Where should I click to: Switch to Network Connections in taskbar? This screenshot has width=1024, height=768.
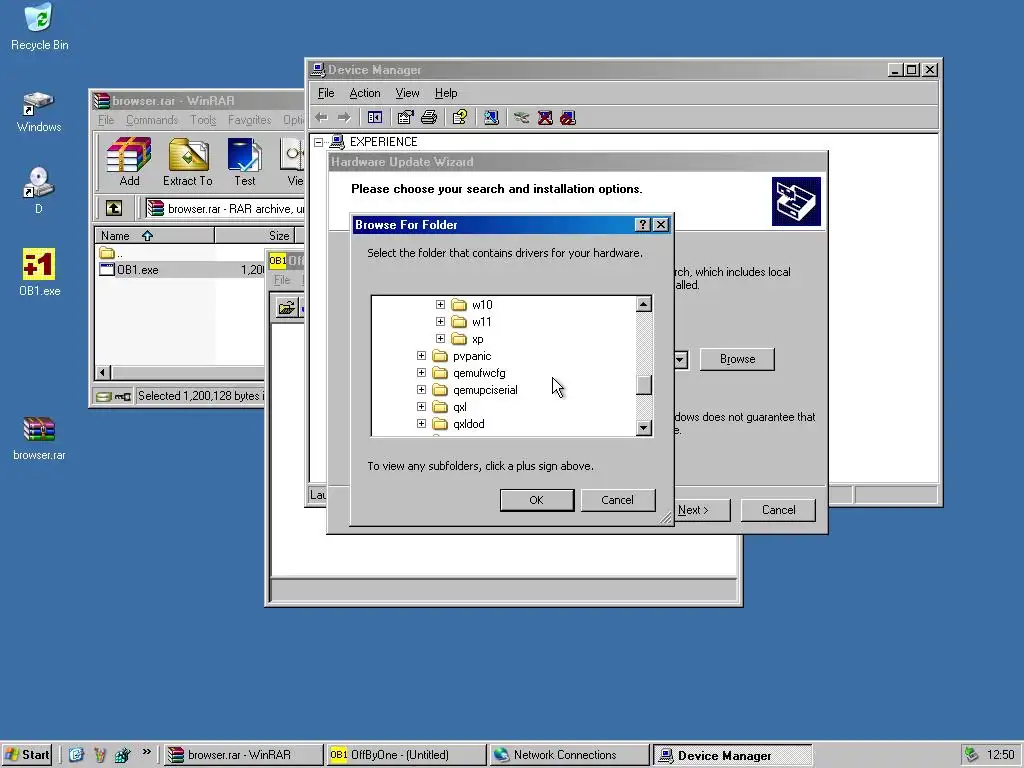point(569,754)
